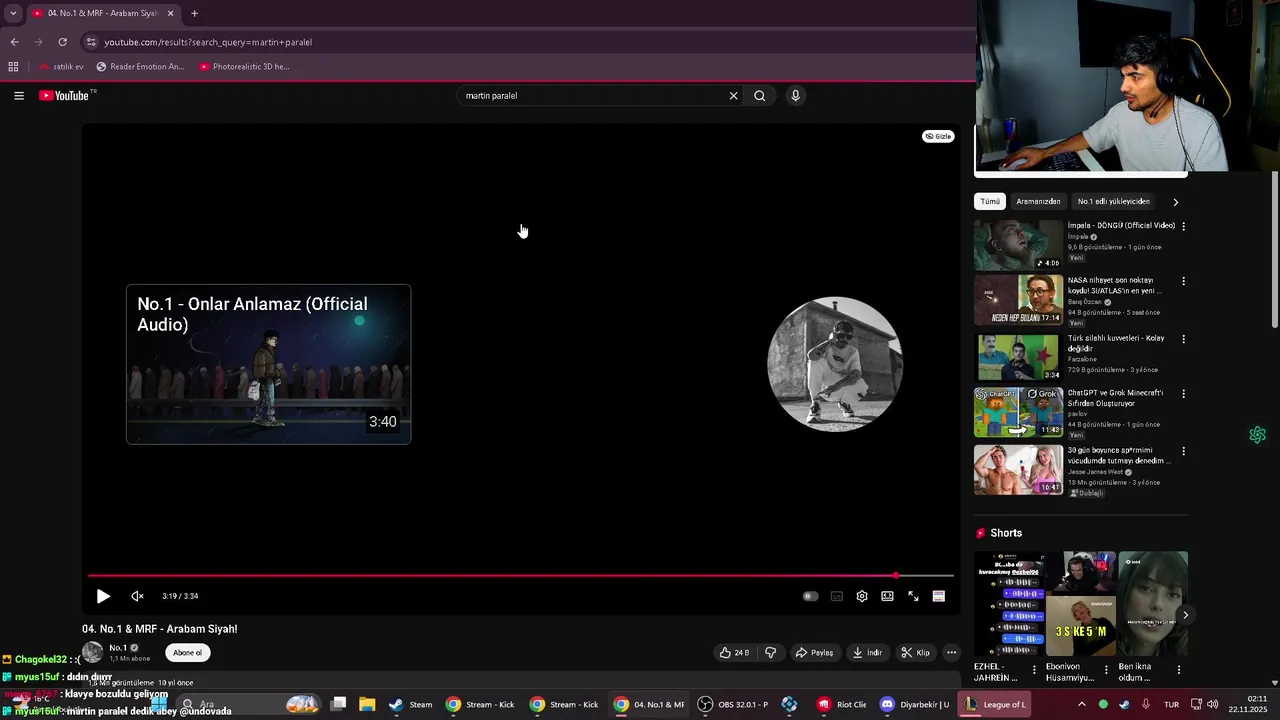The image size is (1280, 720).
Task: Open Ben ikna oldum short thumbnail
Action: coord(1153,604)
